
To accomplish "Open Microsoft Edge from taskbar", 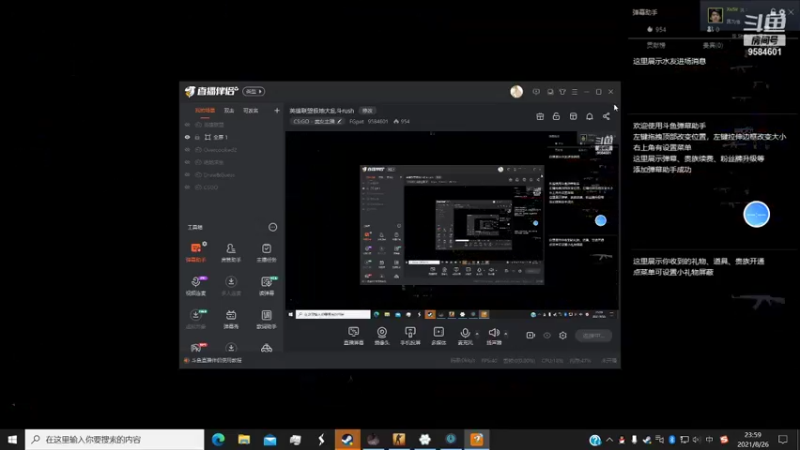I will click(x=218, y=439).
